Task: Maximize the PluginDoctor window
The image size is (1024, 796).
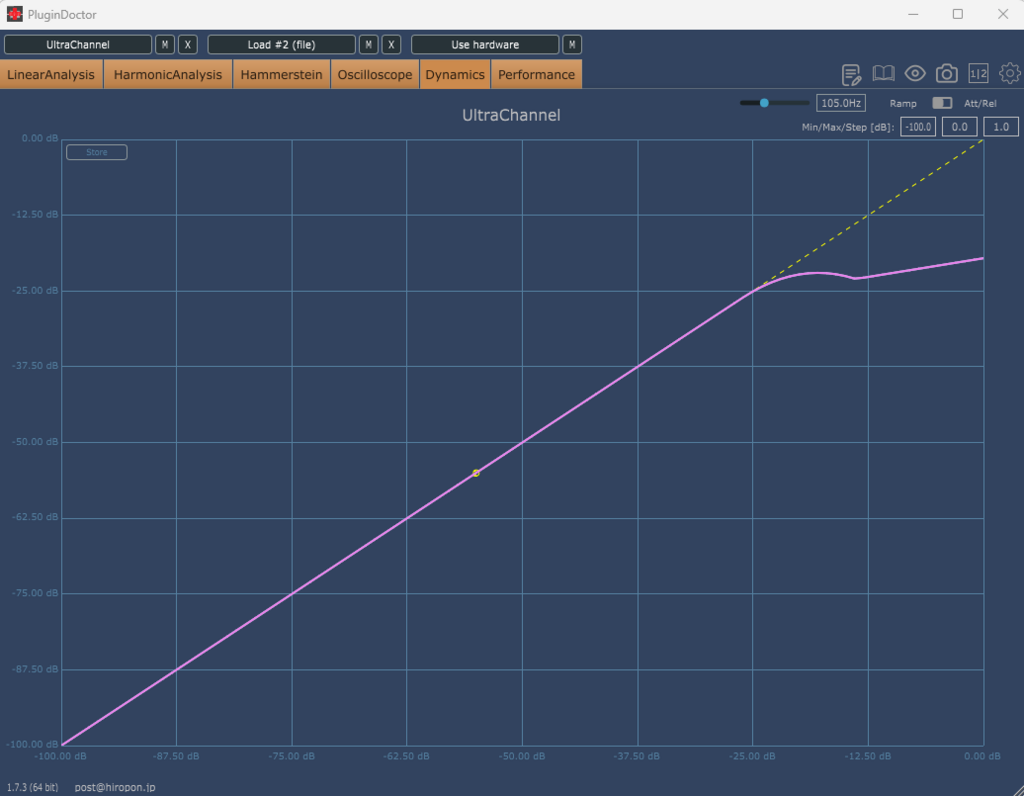Action: (957, 14)
